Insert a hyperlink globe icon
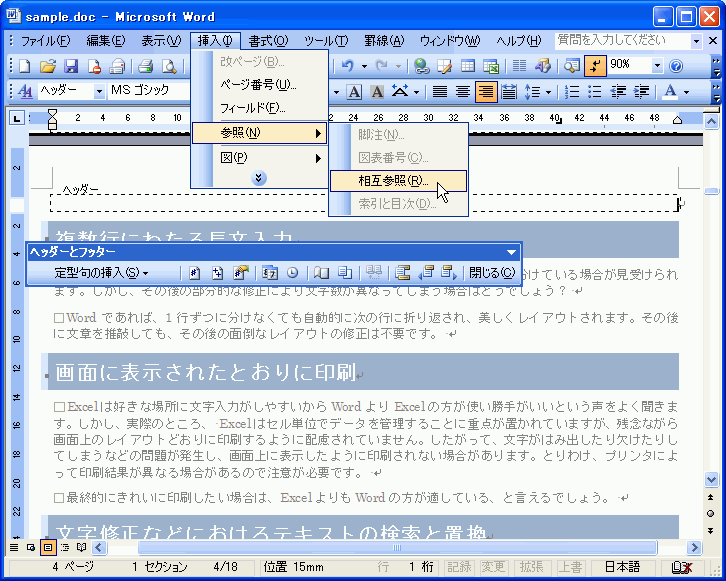This screenshot has height=581, width=726. click(421, 66)
